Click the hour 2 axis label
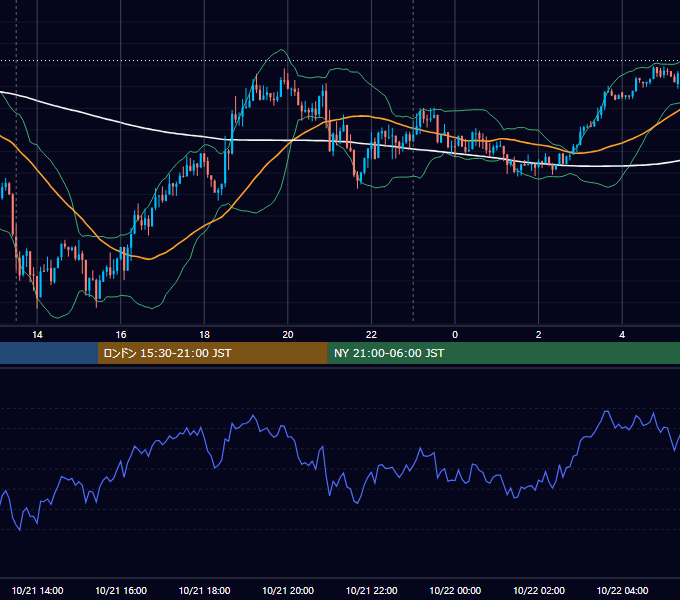Image resolution: width=680 pixels, height=600 pixels. pos(539,335)
